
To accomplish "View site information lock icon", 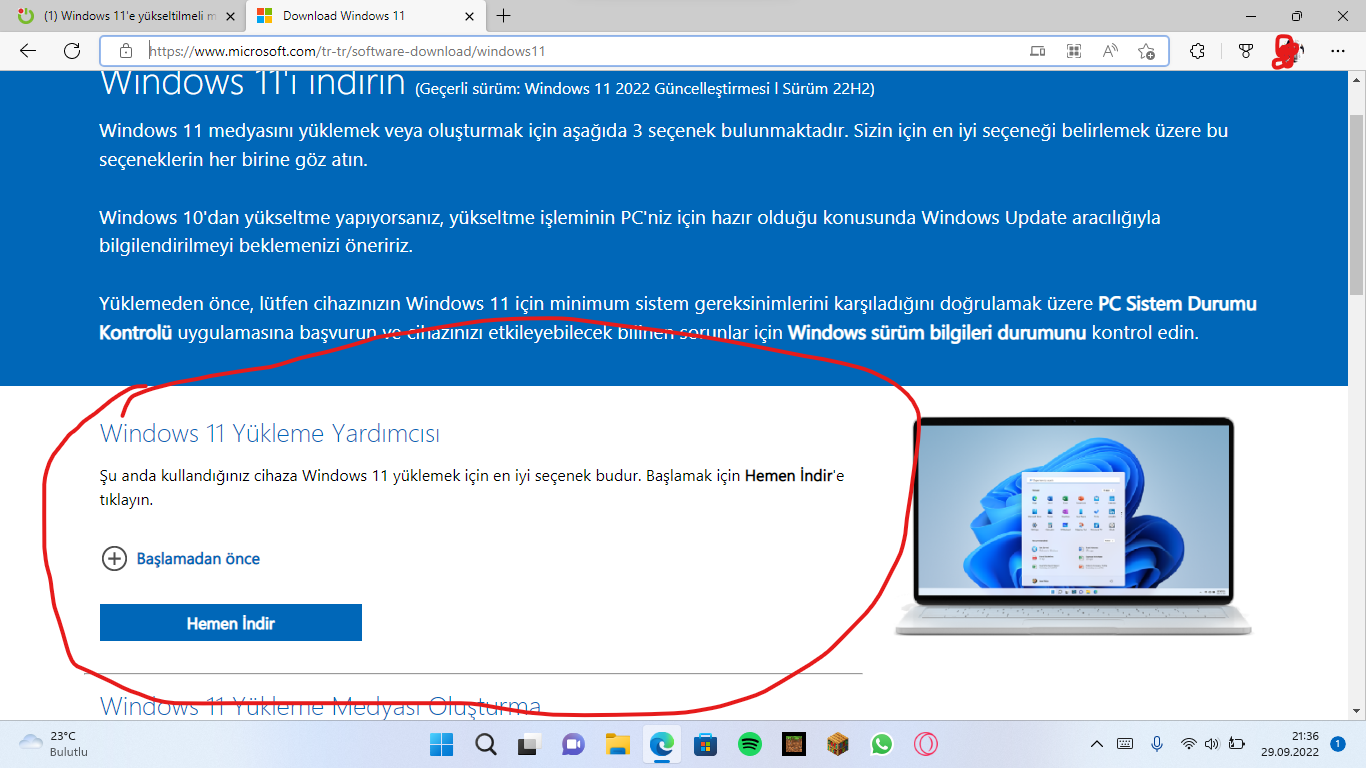I will click(126, 51).
